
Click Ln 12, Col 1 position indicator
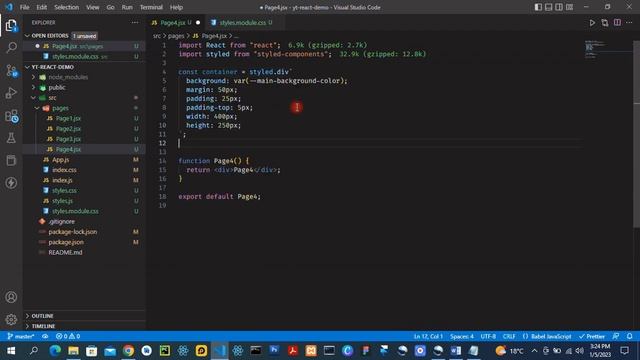pyautogui.click(x=428, y=336)
